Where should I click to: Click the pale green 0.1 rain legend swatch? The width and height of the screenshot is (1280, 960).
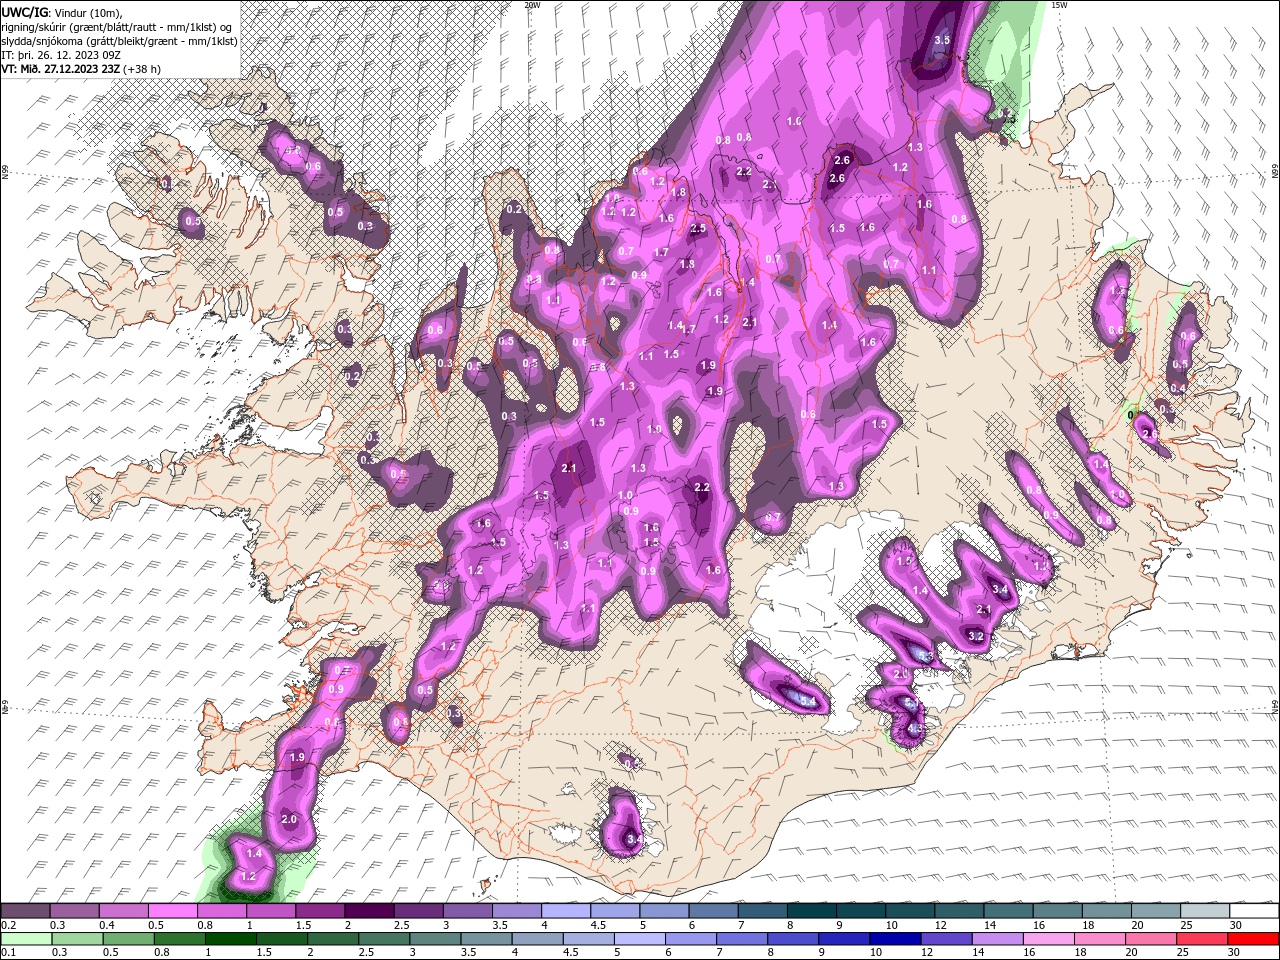25,938
